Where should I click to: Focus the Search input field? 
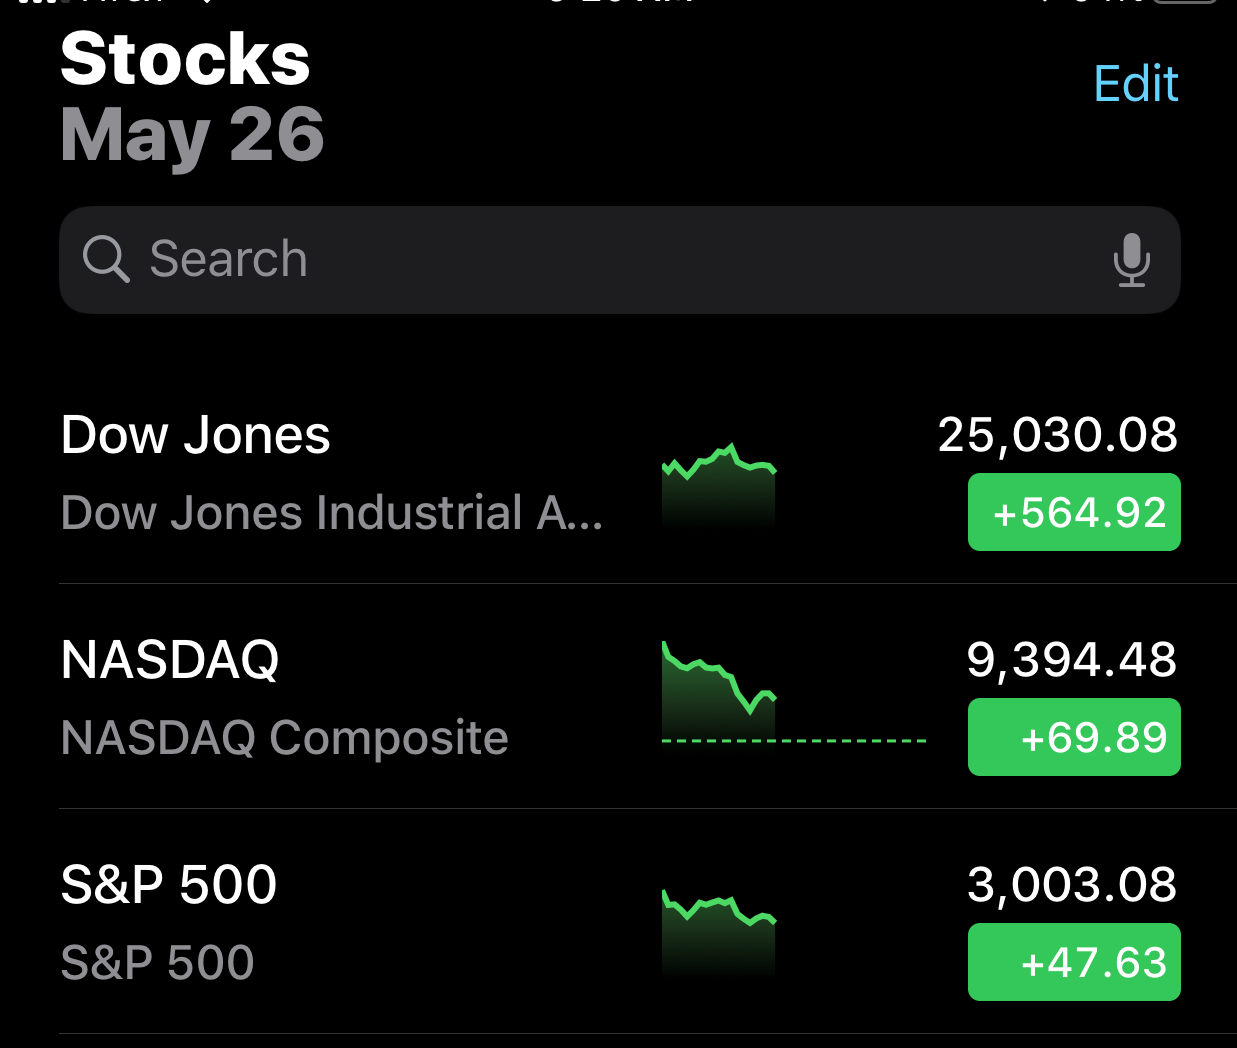(600, 260)
